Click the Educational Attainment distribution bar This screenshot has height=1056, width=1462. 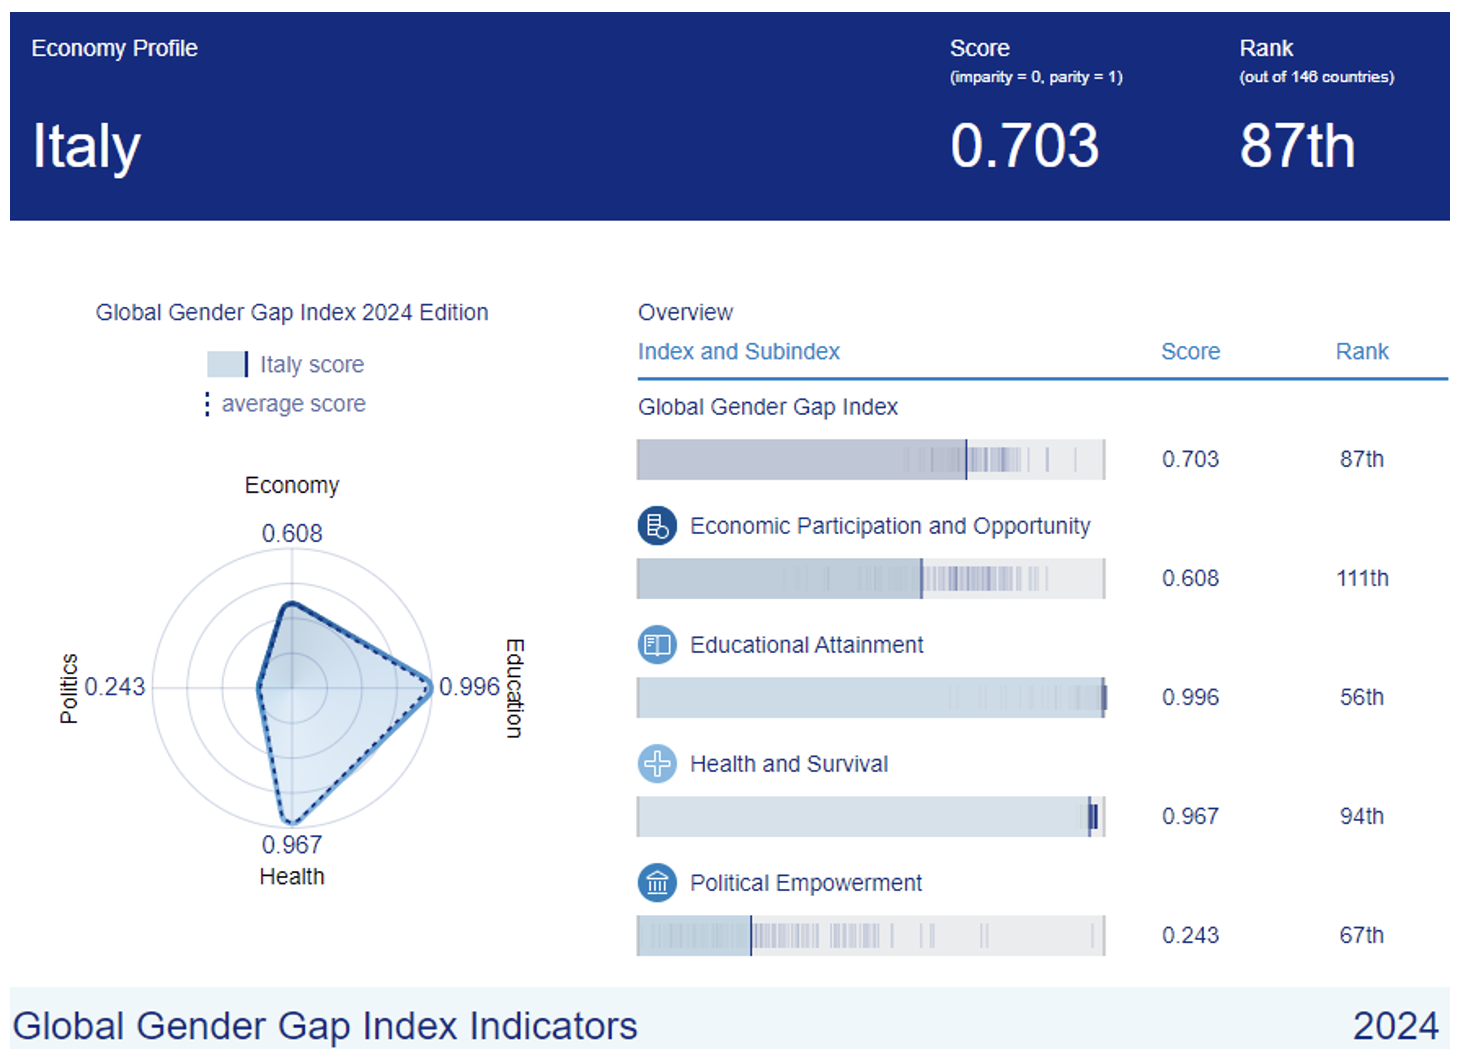pyautogui.click(x=870, y=698)
